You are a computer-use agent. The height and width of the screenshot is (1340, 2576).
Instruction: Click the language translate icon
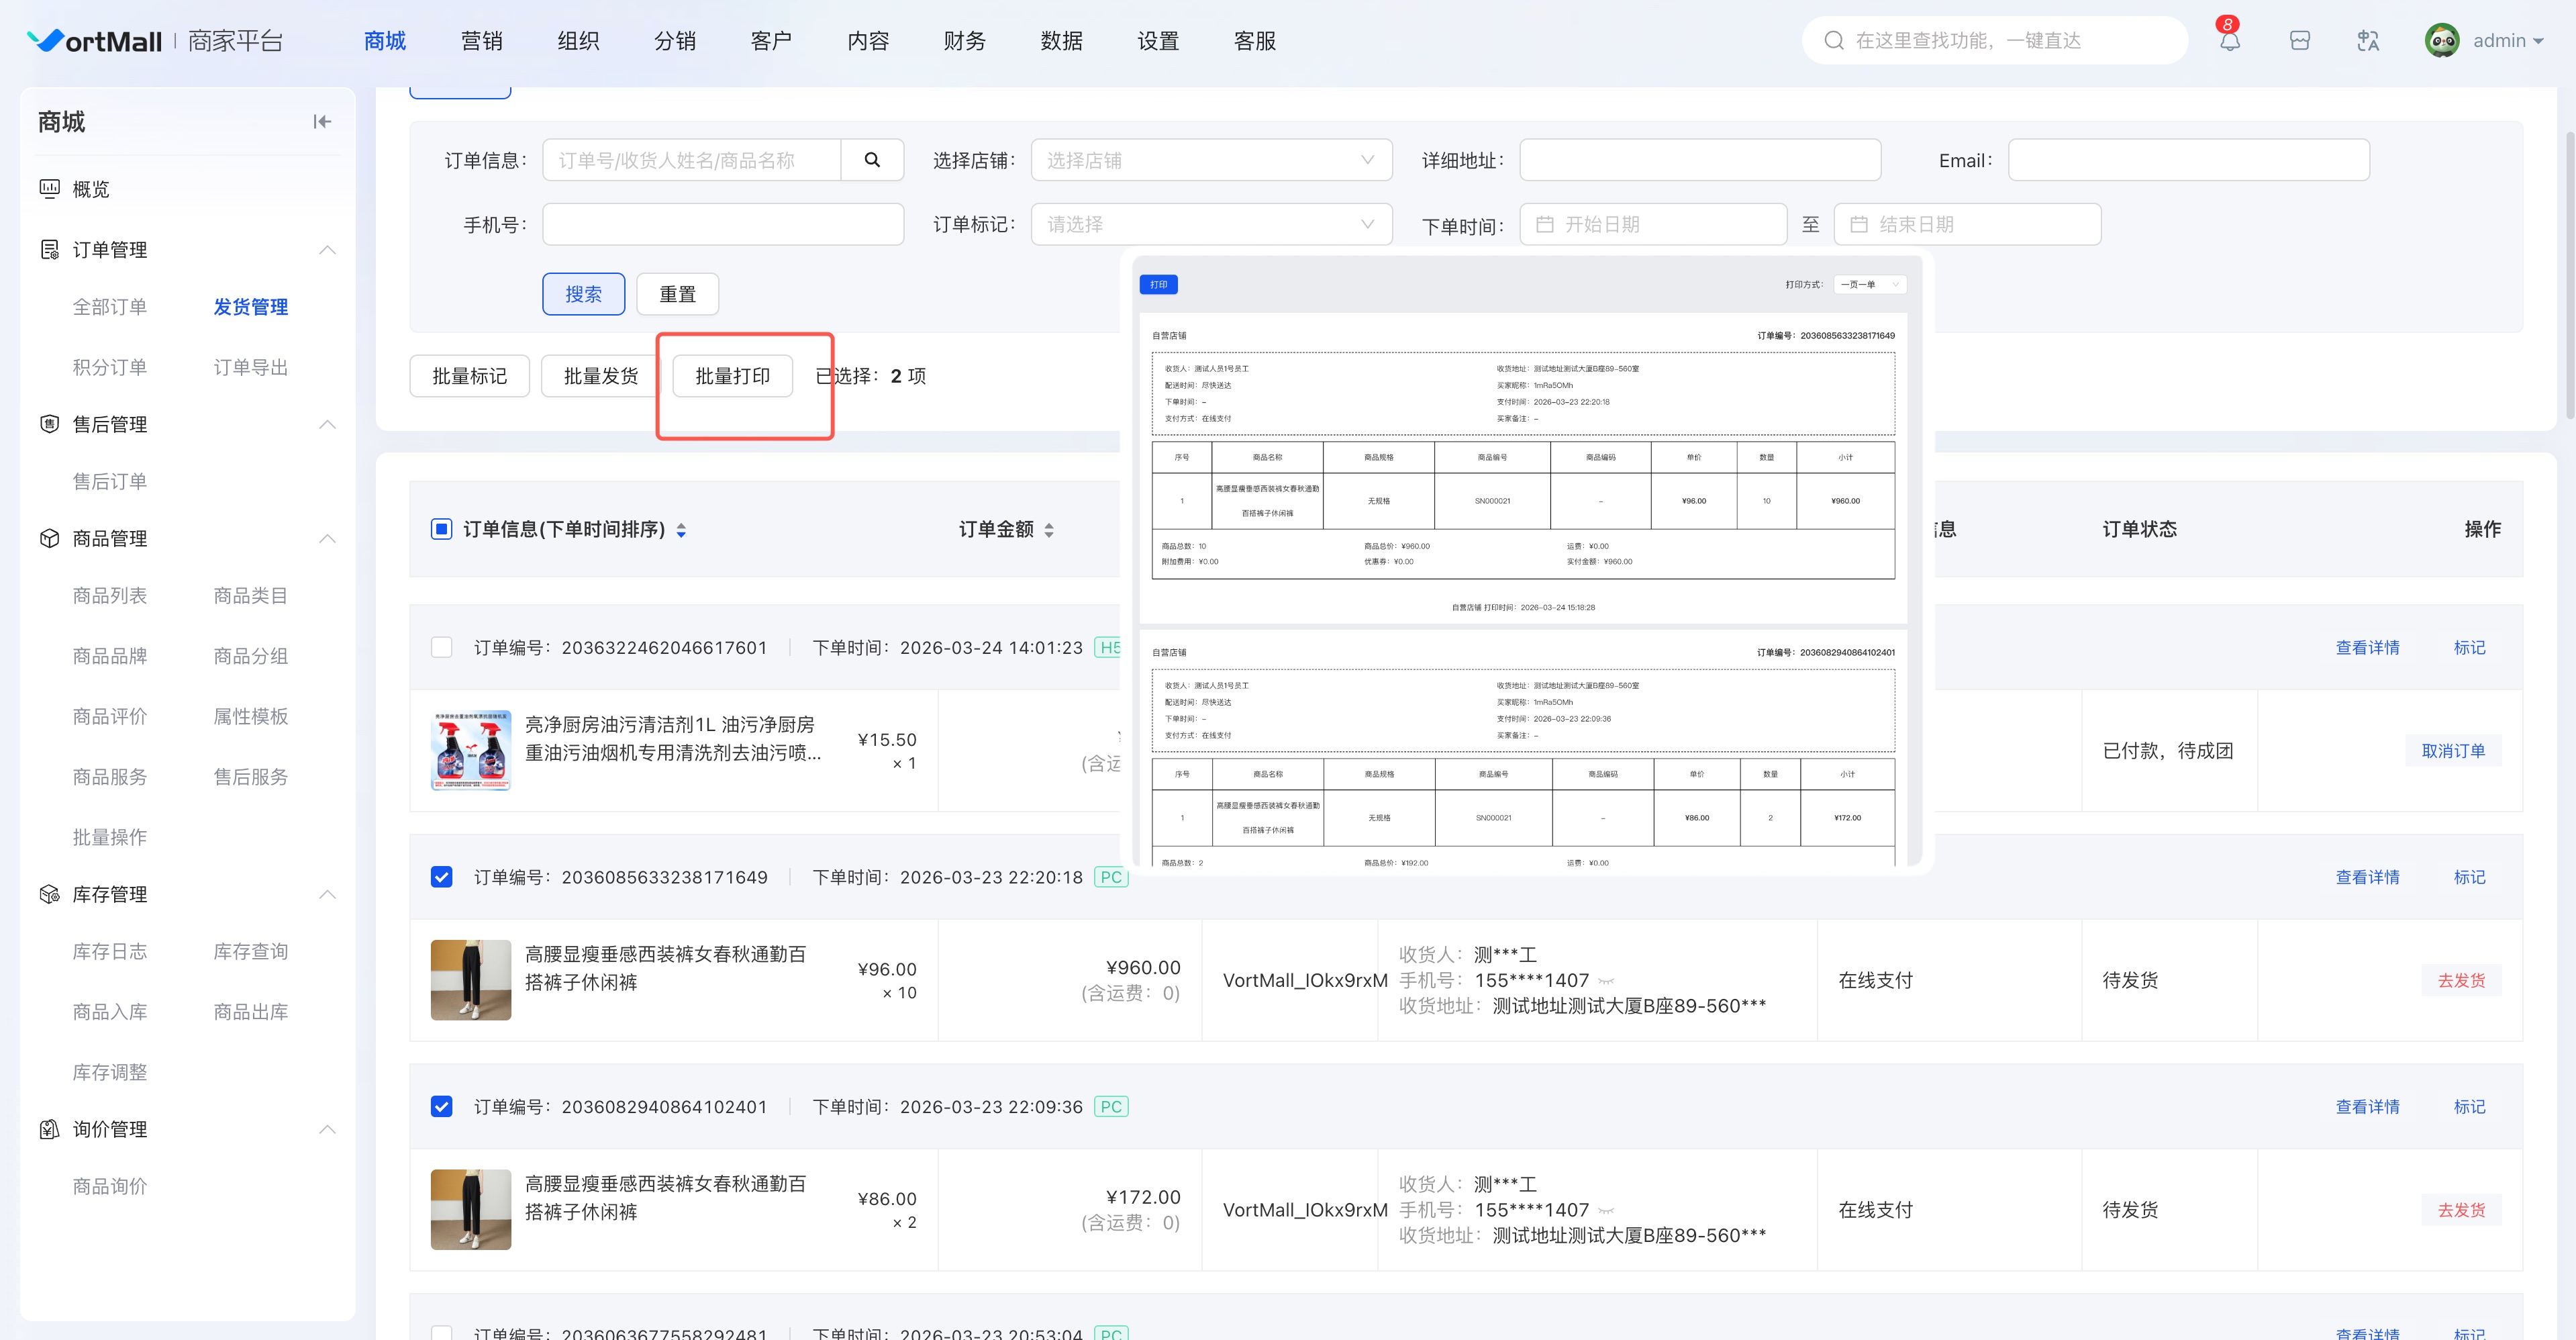click(x=2367, y=41)
